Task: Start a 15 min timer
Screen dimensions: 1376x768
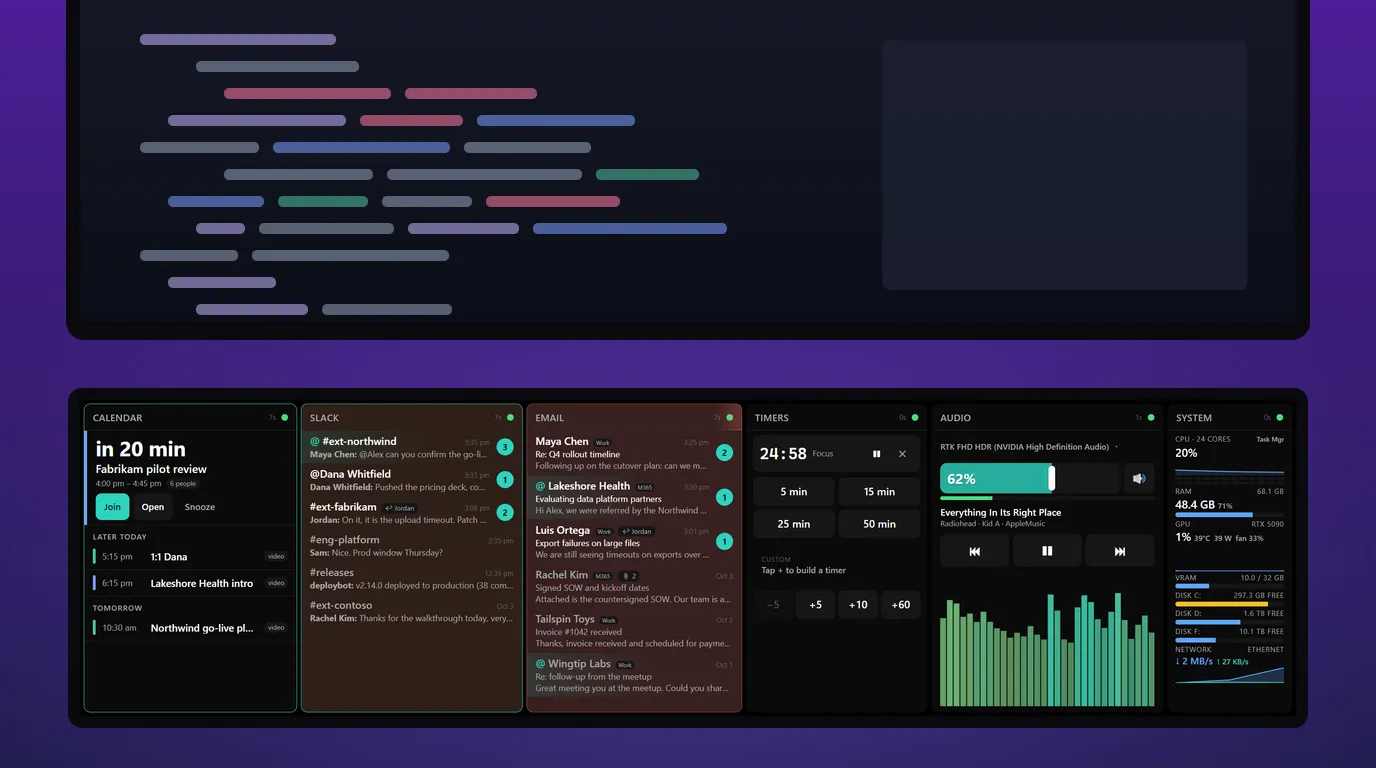Action: click(879, 492)
